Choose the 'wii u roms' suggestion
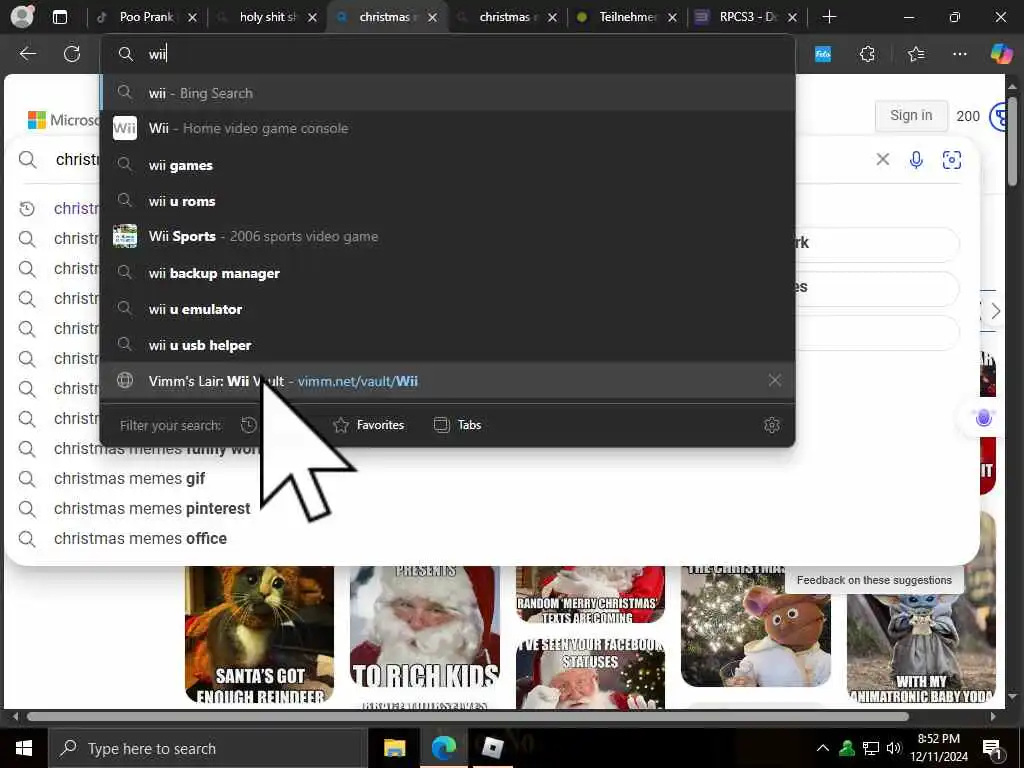This screenshot has height=768, width=1024. tap(448, 201)
